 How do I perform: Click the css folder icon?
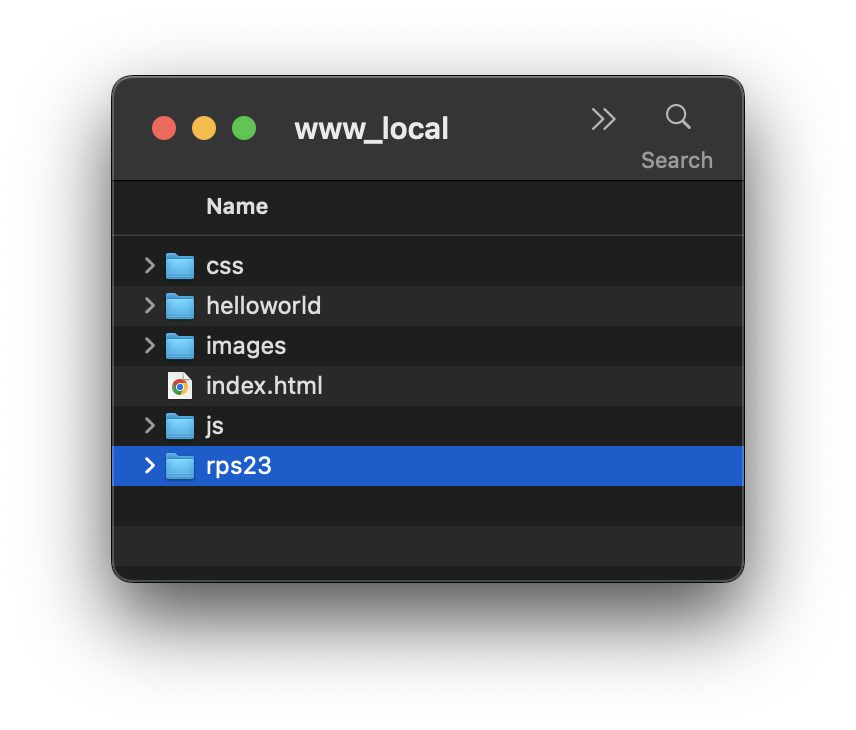pos(180,266)
